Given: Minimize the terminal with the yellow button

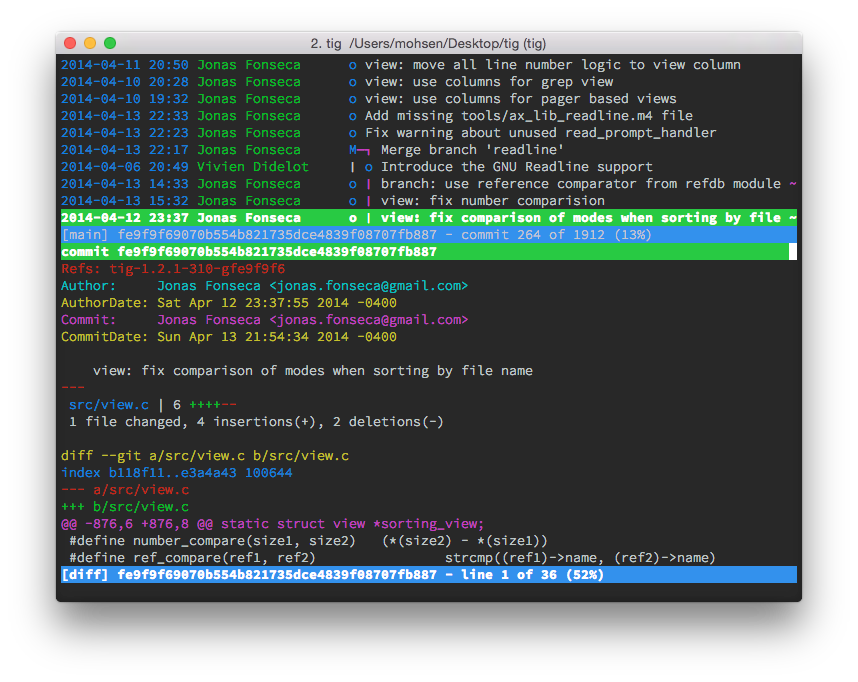Looking at the screenshot, I should point(90,43).
